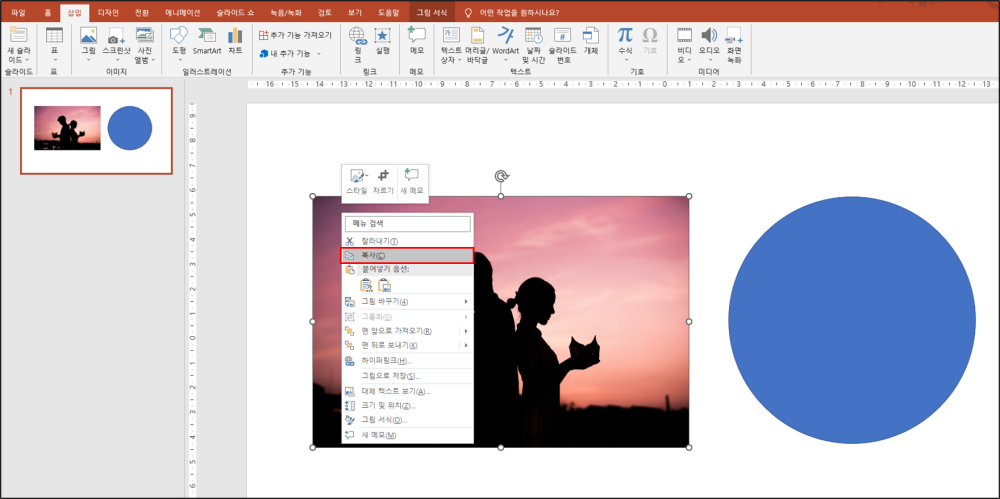
Task: Click 자르기 (Crop) on mini toolbar
Action: coord(383,182)
